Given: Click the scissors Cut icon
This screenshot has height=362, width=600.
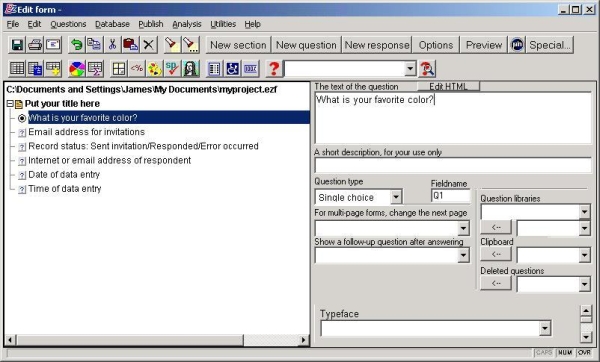Looking at the screenshot, I should (112, 45).
